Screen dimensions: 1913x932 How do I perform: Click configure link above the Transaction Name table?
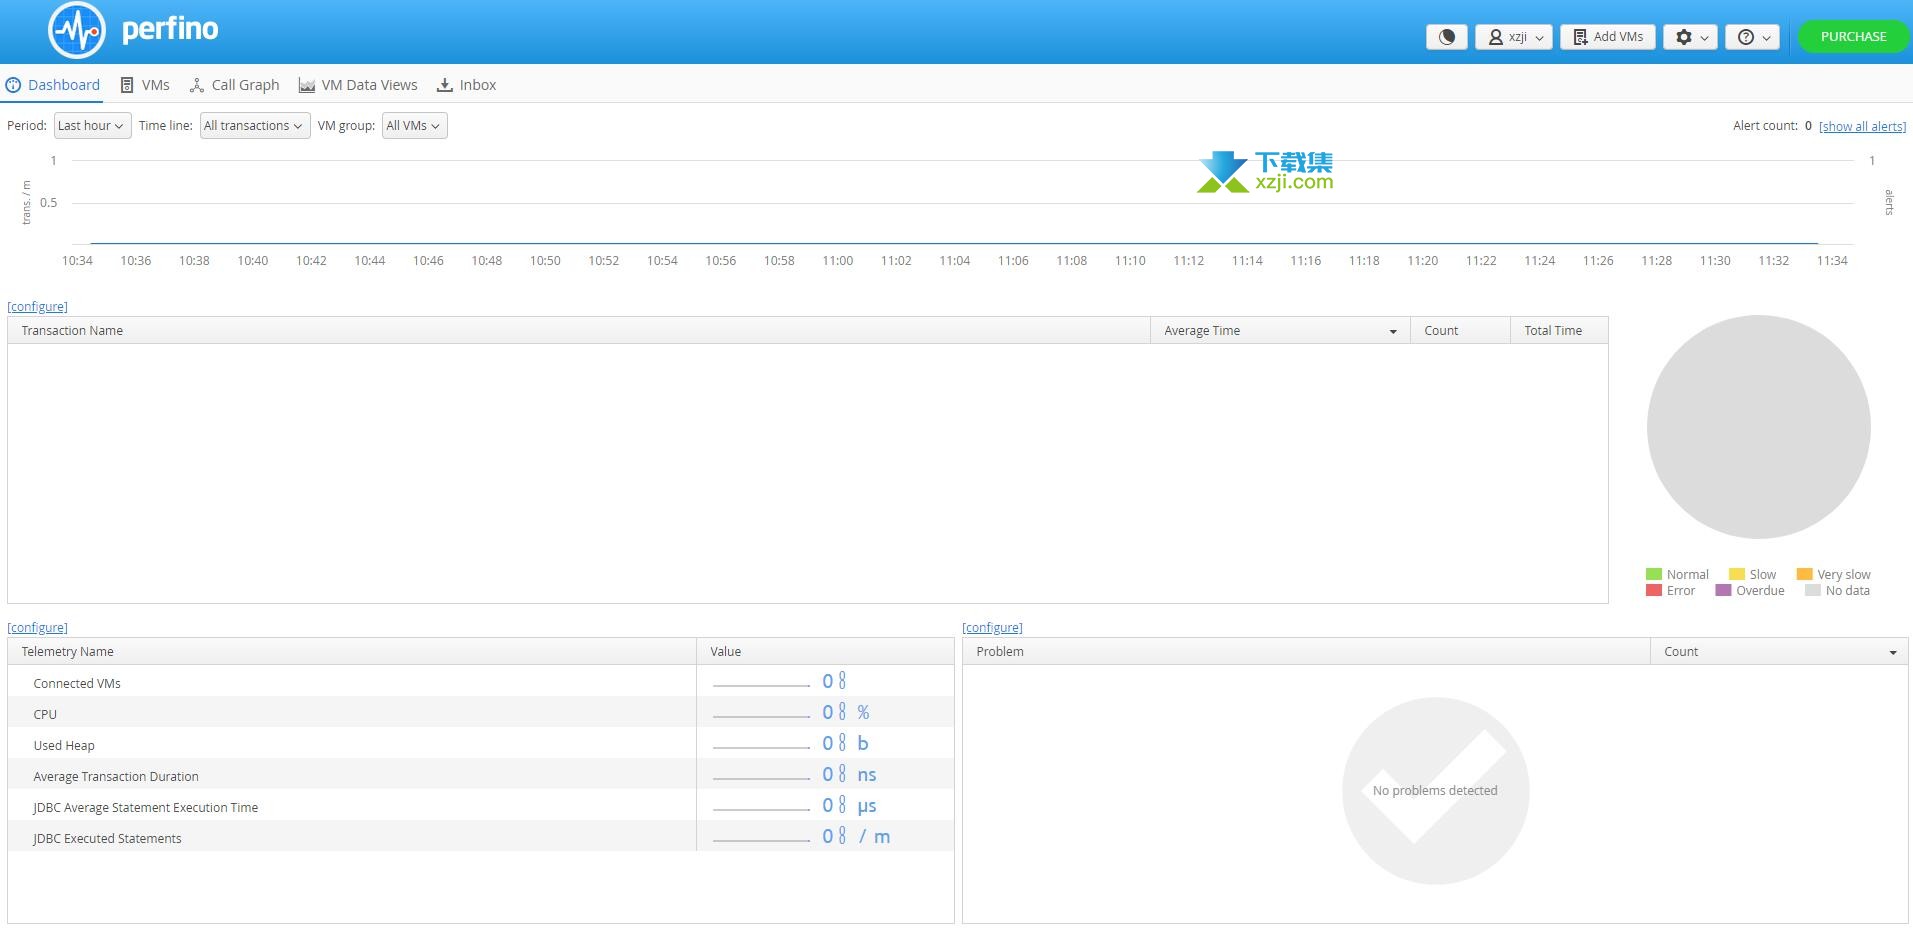coord(38,307)
